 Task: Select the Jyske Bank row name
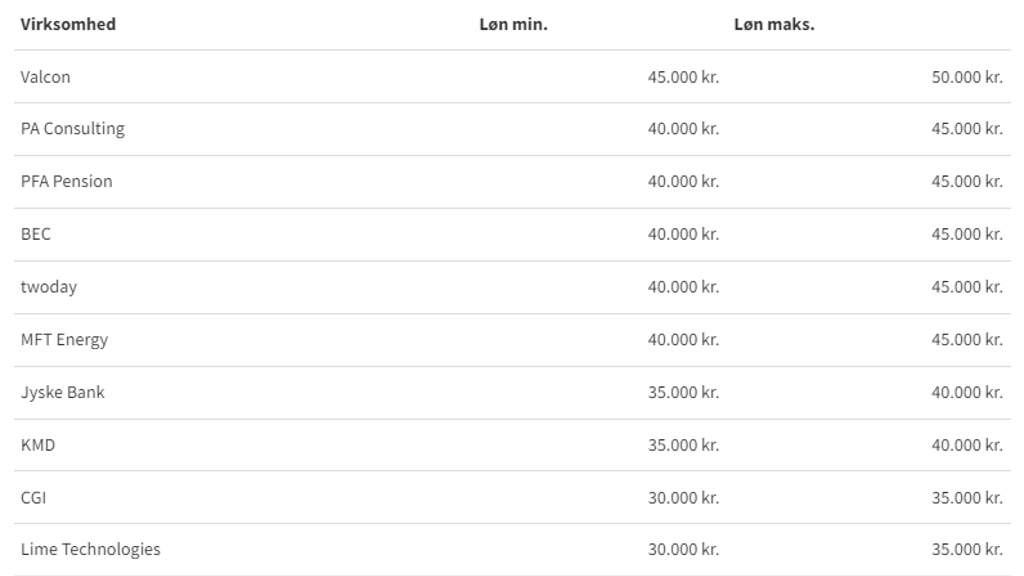63,392
